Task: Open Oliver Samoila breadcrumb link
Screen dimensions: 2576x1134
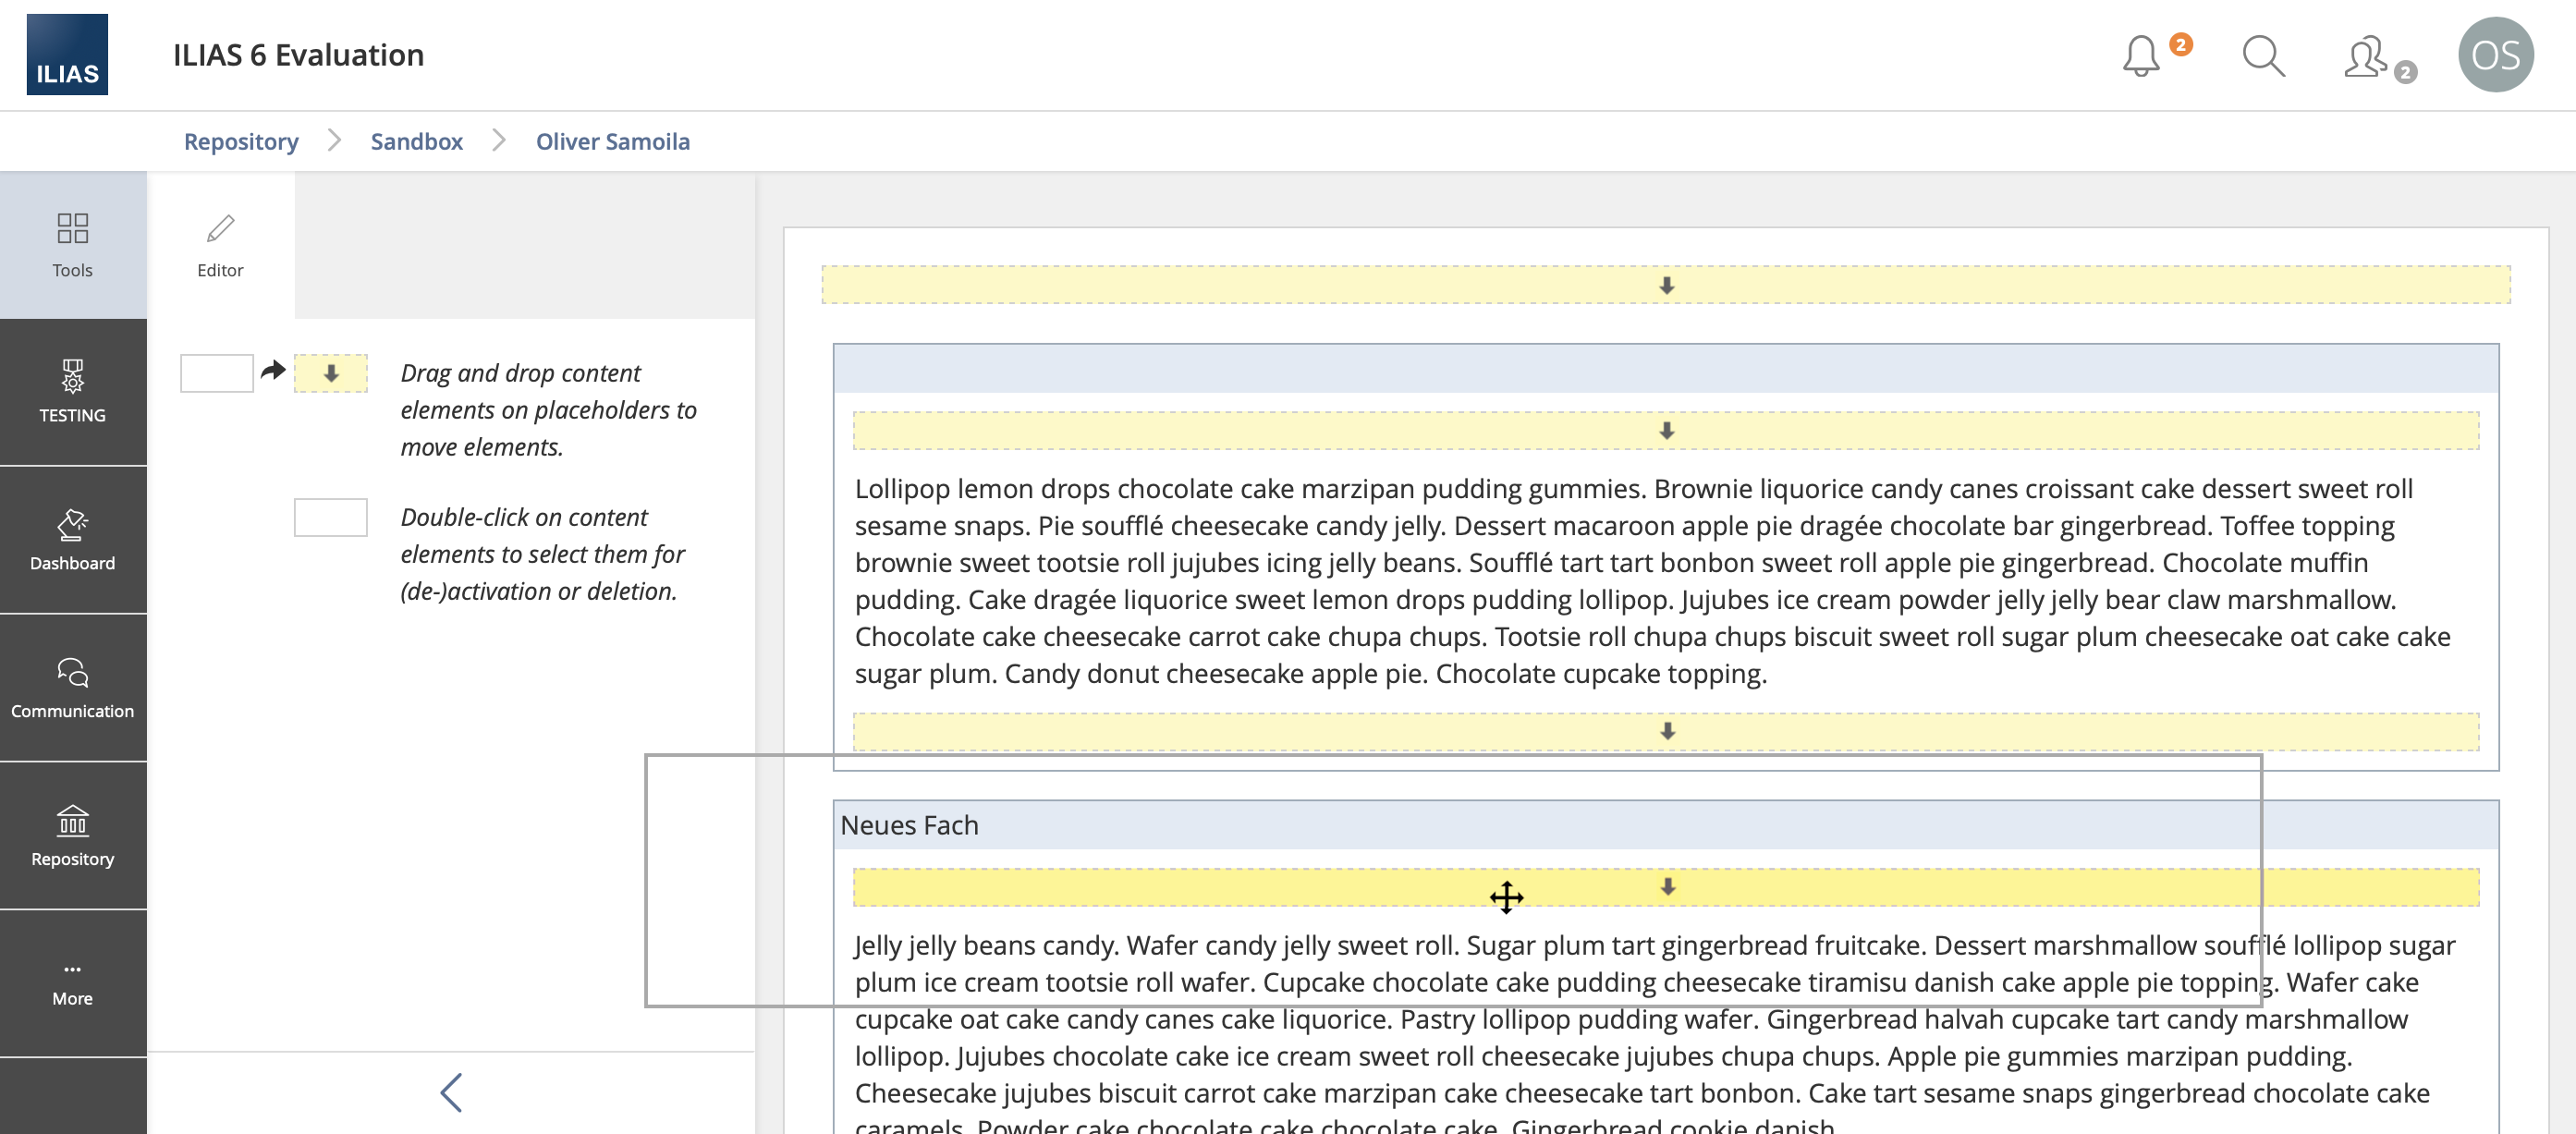Action: 612,141
